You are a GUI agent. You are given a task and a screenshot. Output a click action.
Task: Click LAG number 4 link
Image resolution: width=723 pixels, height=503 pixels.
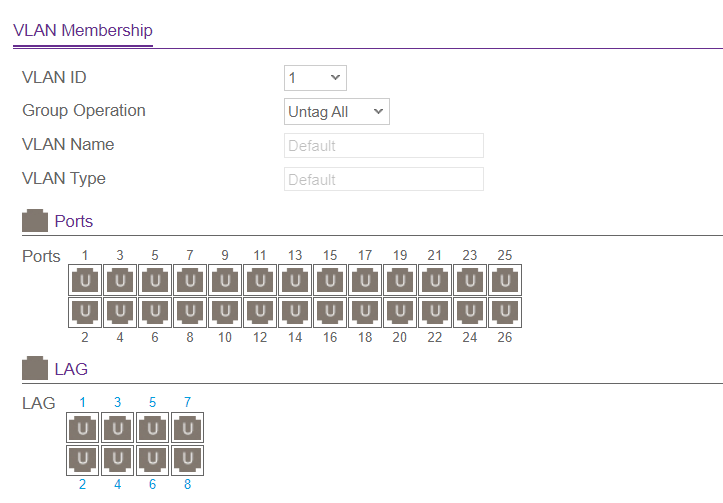click(x=118, y=484)
